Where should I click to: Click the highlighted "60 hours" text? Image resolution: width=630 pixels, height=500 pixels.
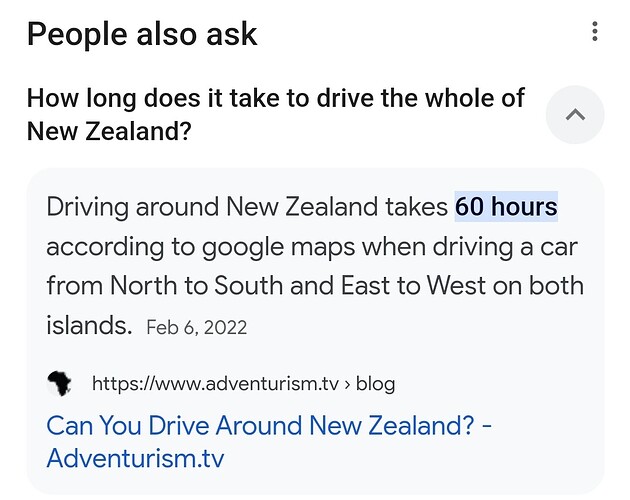pos(506,206)
